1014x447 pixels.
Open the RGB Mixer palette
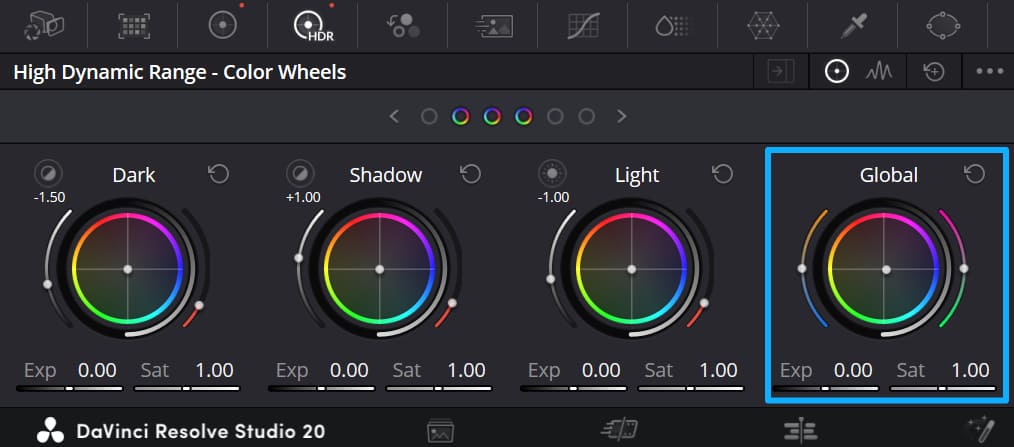click(x=404, y=26)
